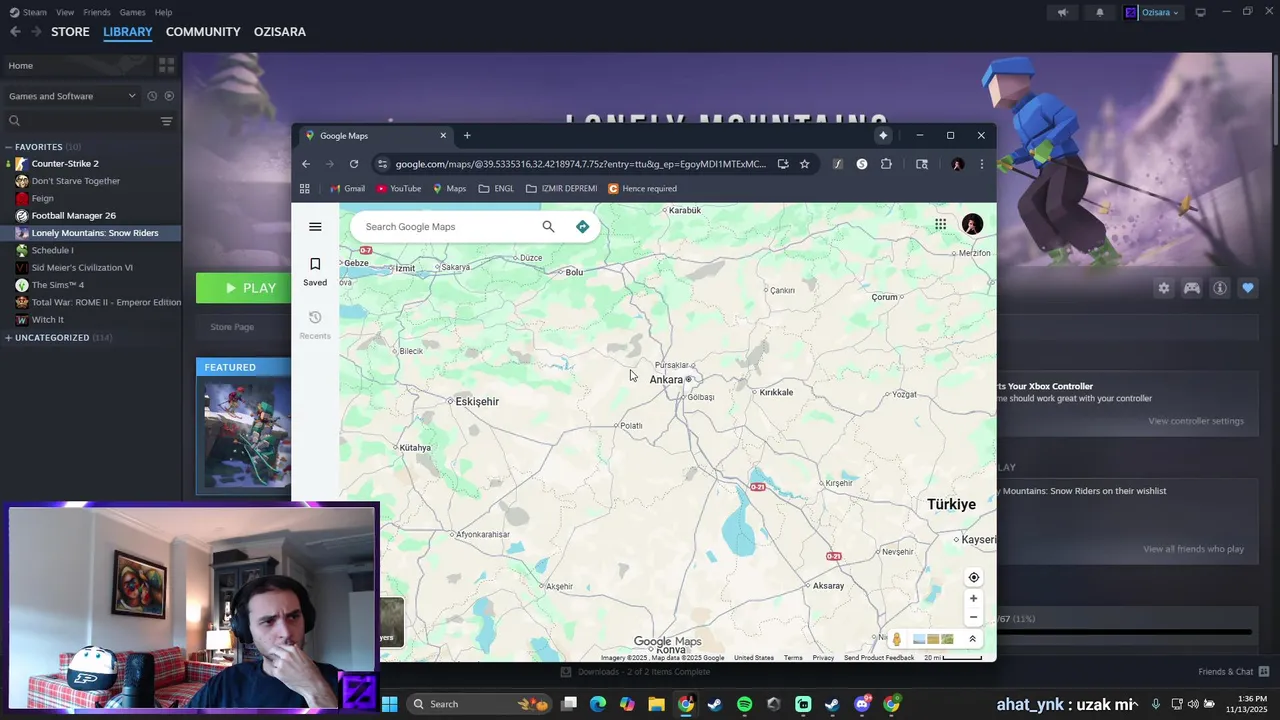This screenshot has width=1280, height=720.
Task: Select Don't Starve Together in the library
Action: coord(76,181)
